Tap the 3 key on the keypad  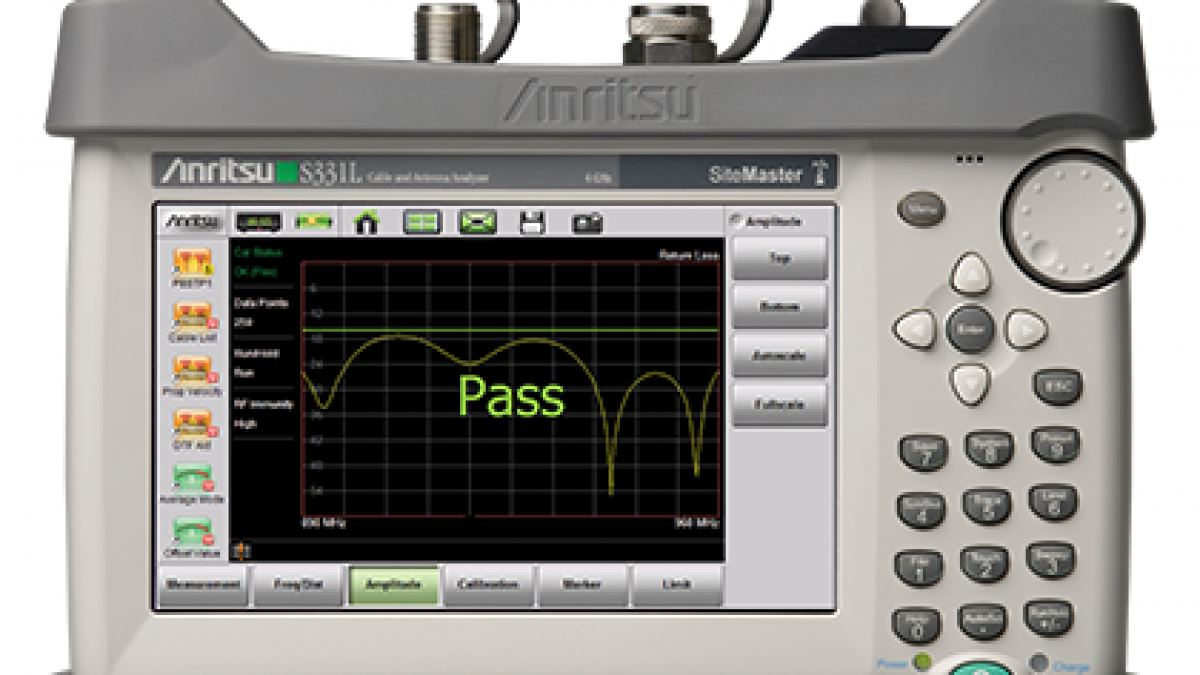(x=1049, y=560)
